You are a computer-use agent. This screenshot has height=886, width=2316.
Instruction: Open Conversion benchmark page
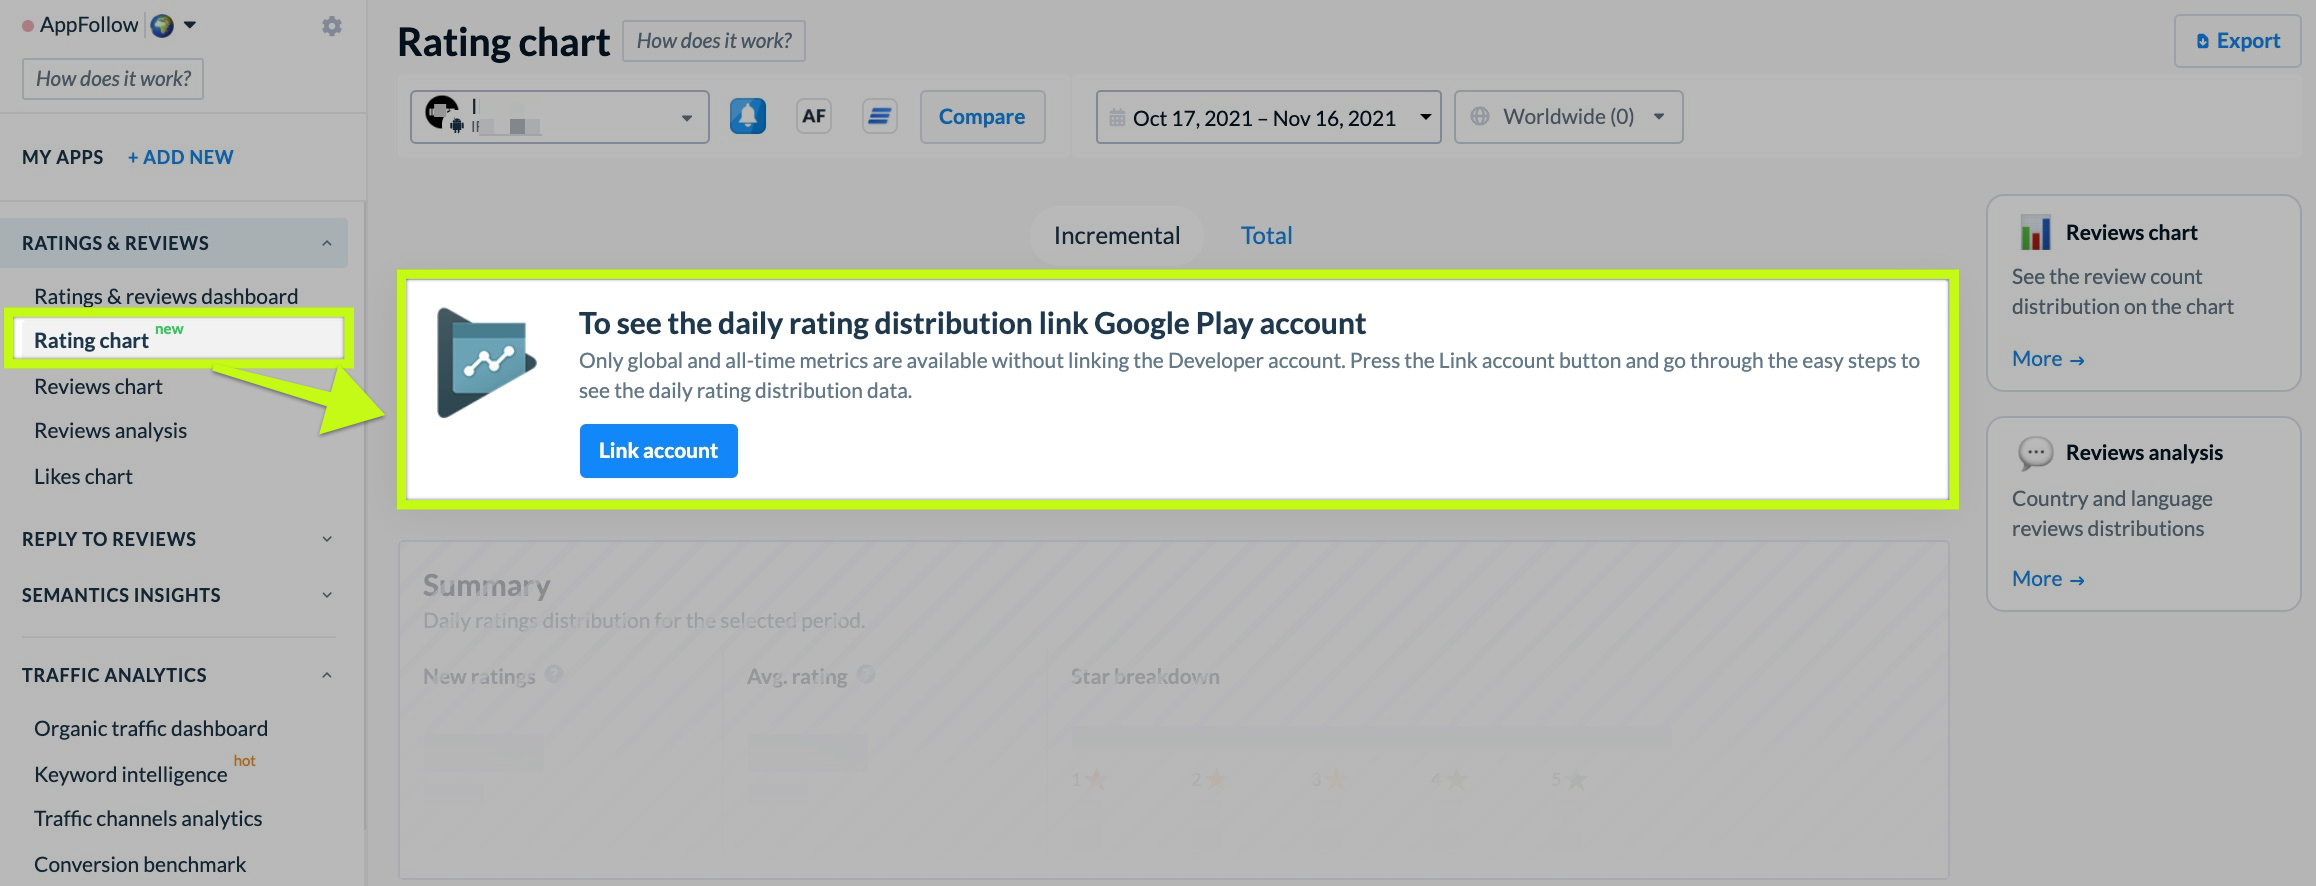point(140,865)
